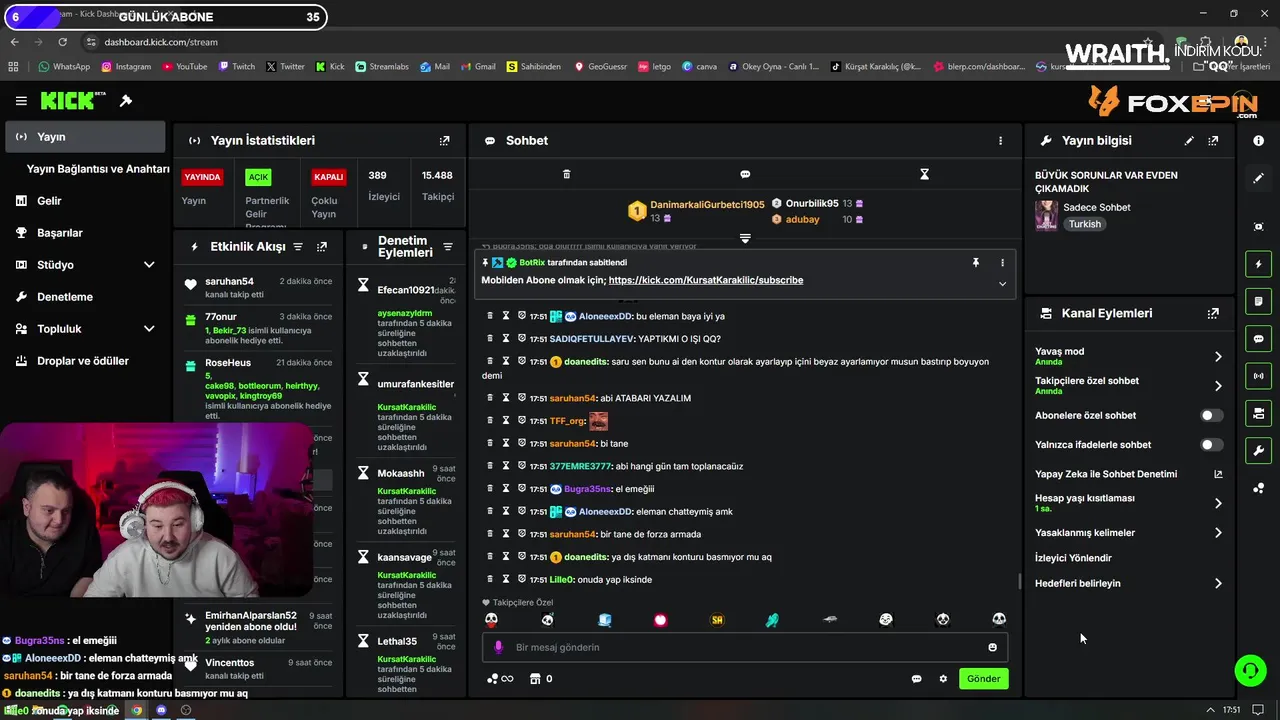Image resolution: width=1280 pixels, height=720 pixels.
Task: Open Yavaş mod settings arrow
Action: (1218, 356)
